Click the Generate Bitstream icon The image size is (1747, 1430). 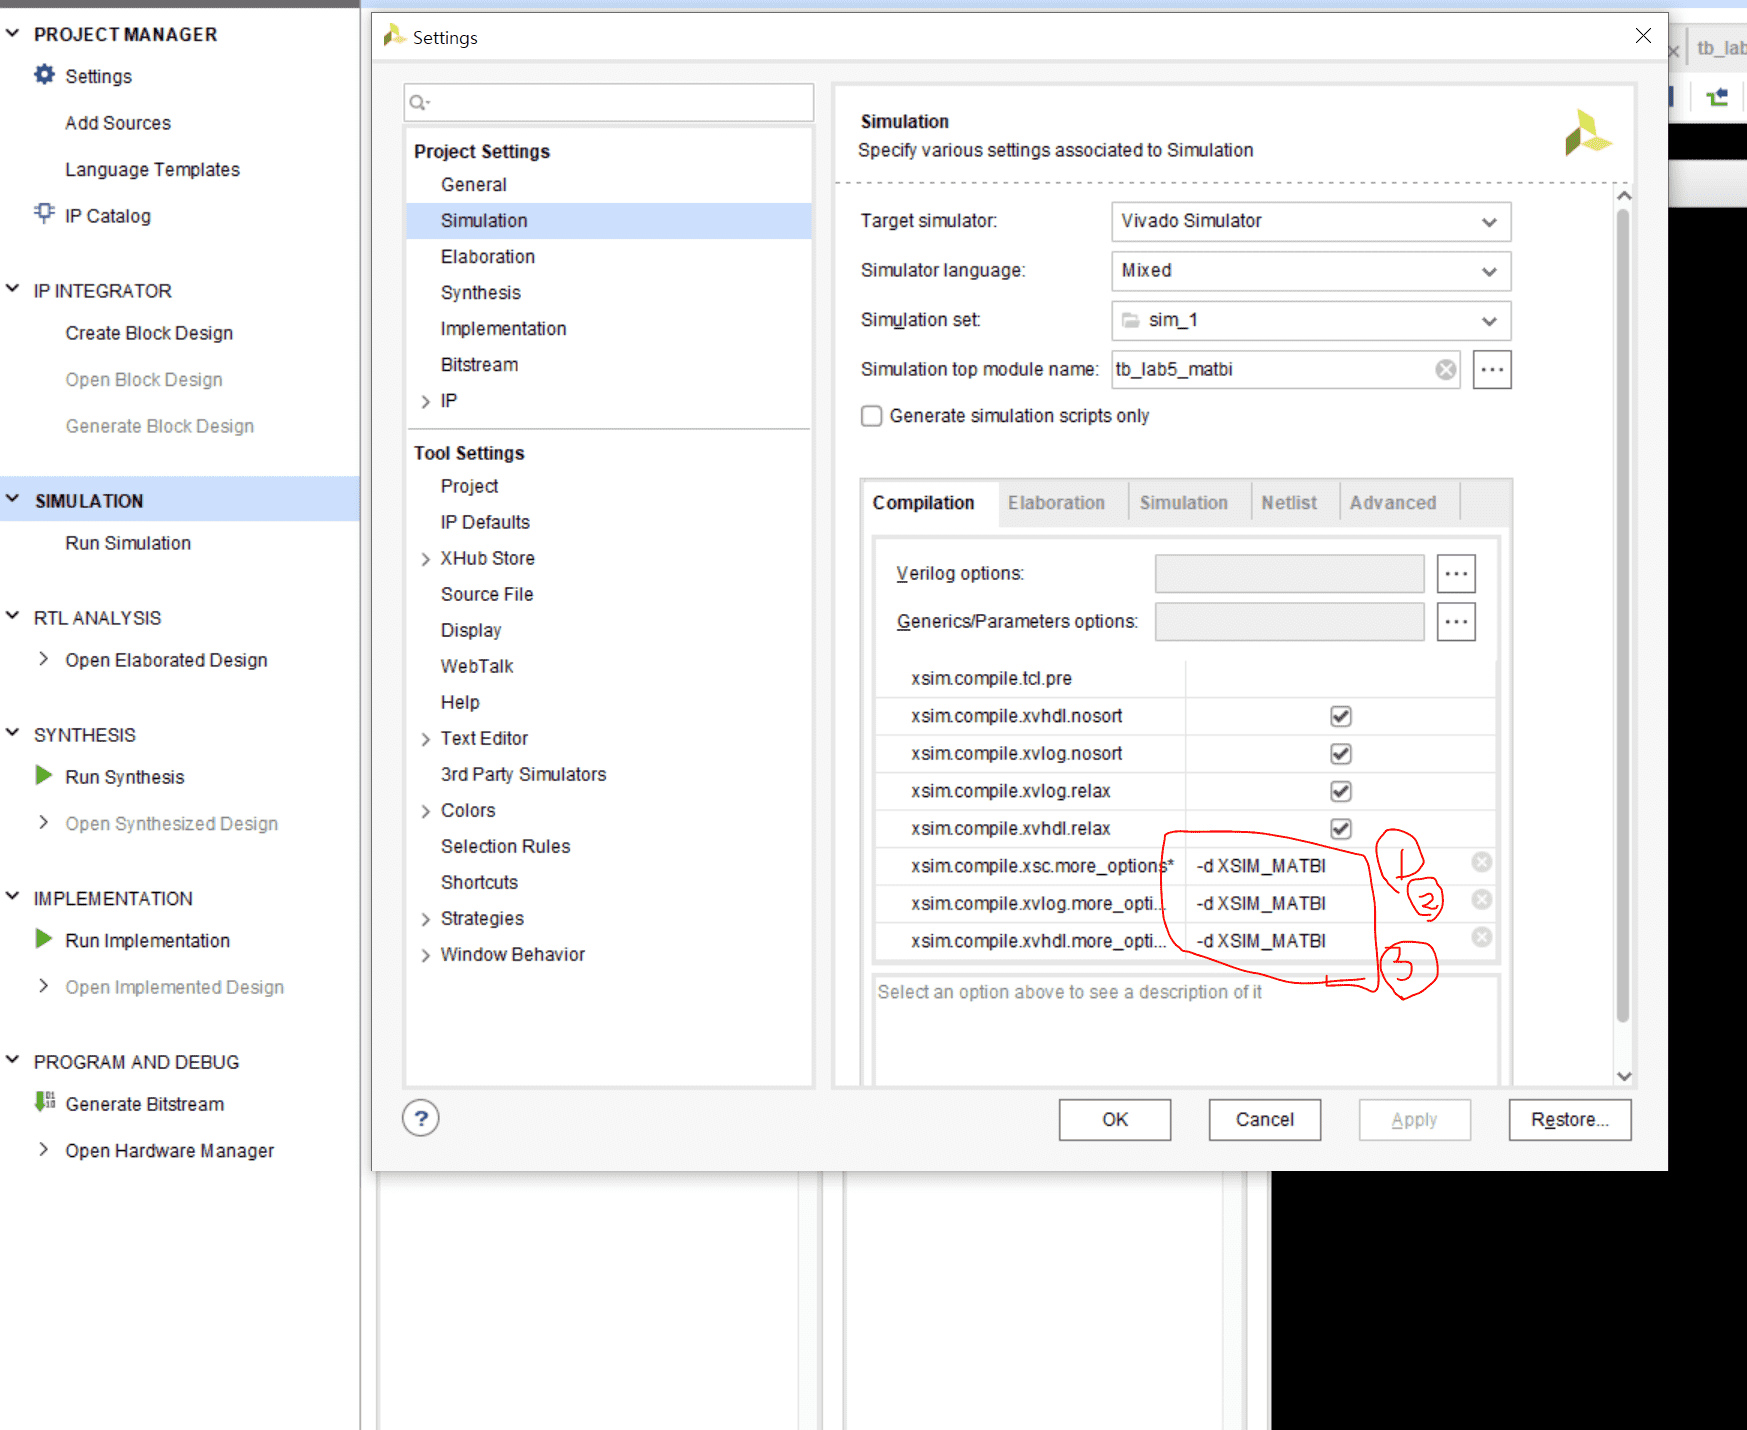[45, 1102]
